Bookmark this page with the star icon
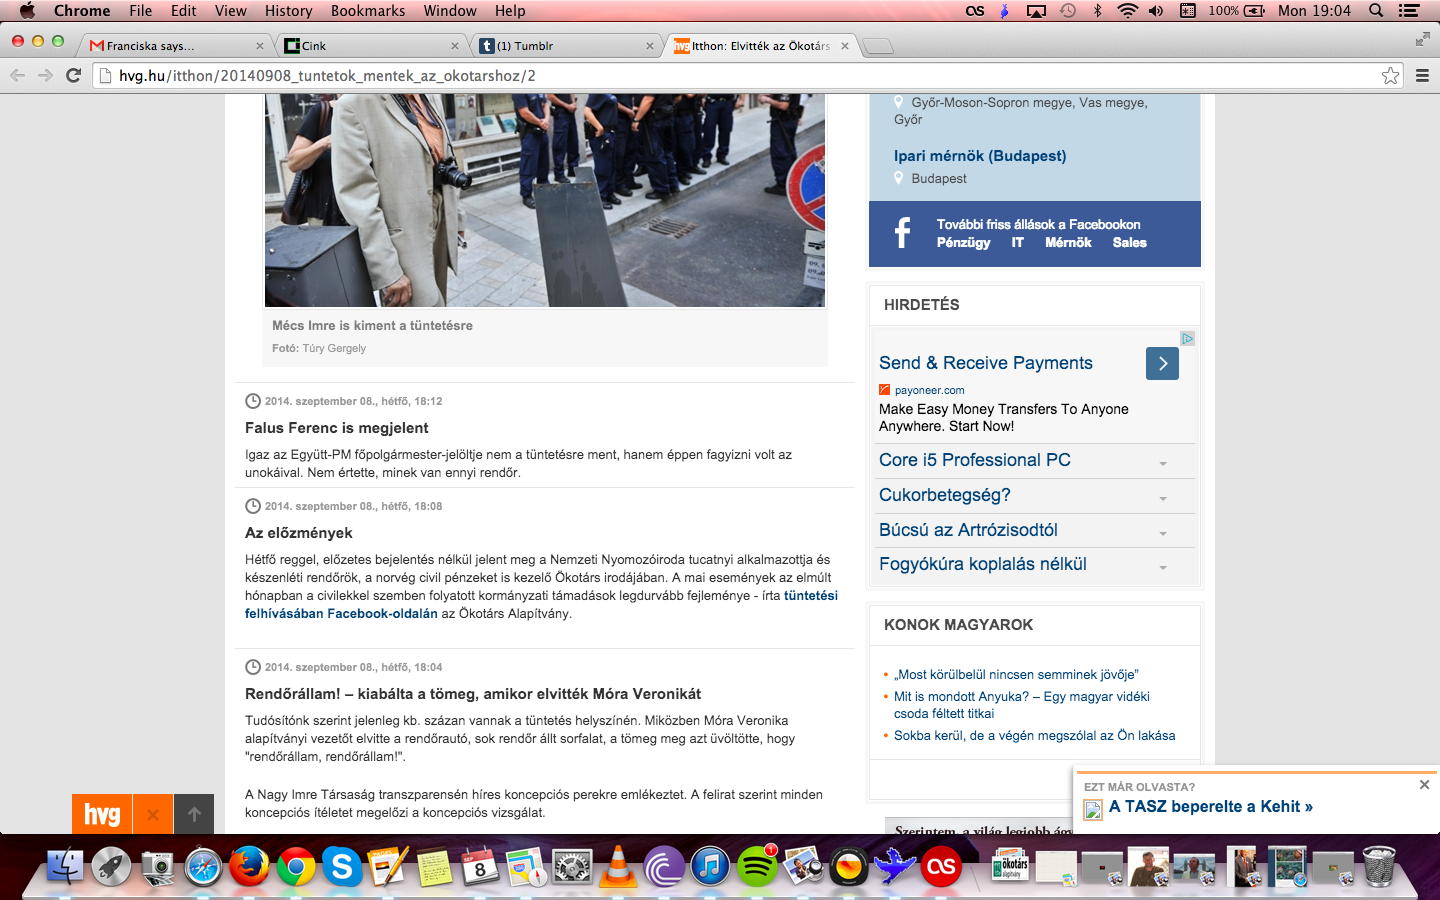The image size is (1440, 900). (x=1390, y=76)
